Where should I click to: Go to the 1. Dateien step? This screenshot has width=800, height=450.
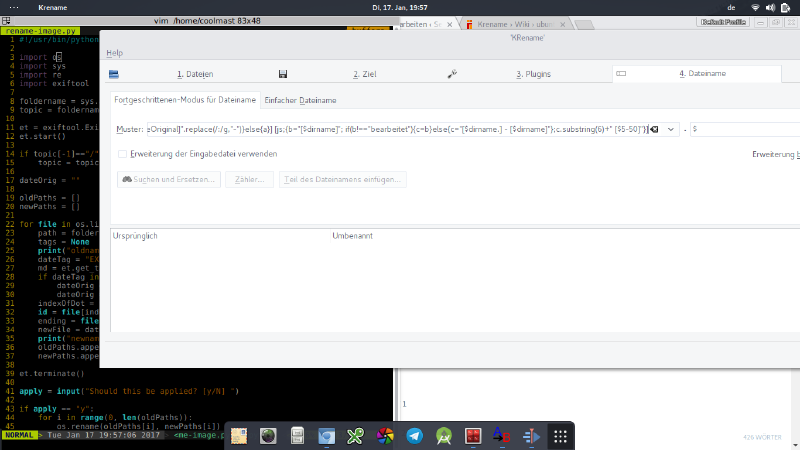pyautogui.click(x=195, y=74)
